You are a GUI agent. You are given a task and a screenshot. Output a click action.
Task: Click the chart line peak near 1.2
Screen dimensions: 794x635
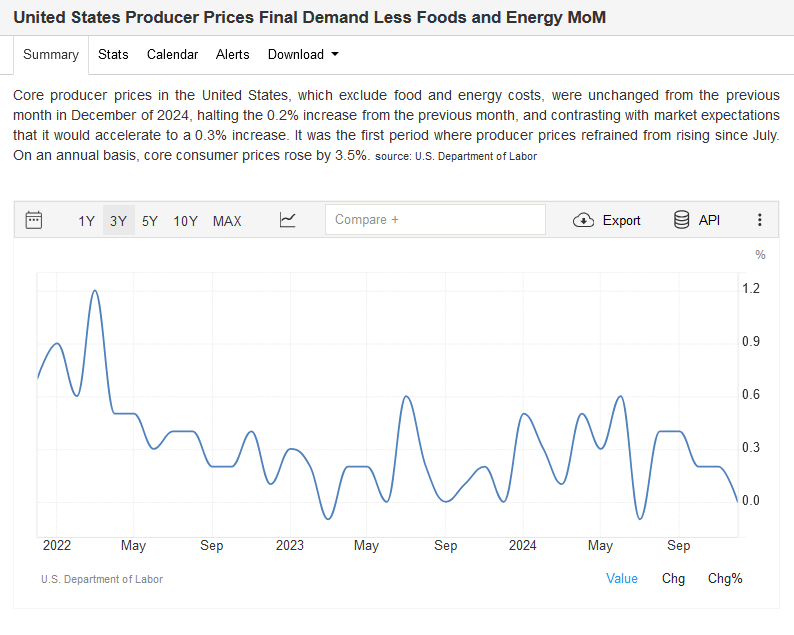(x=95, y=291)
